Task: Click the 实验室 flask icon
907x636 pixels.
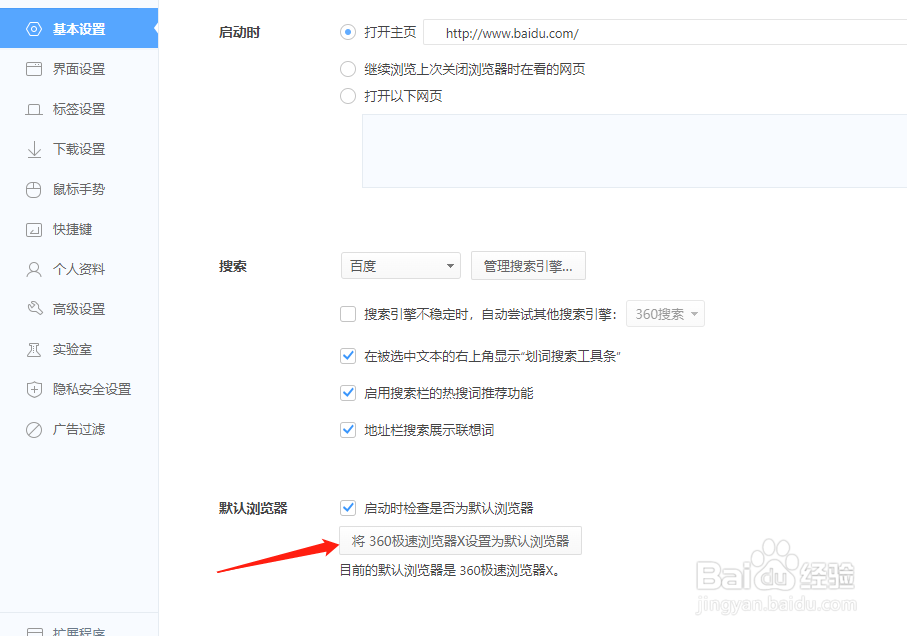Action: (34, 349)
